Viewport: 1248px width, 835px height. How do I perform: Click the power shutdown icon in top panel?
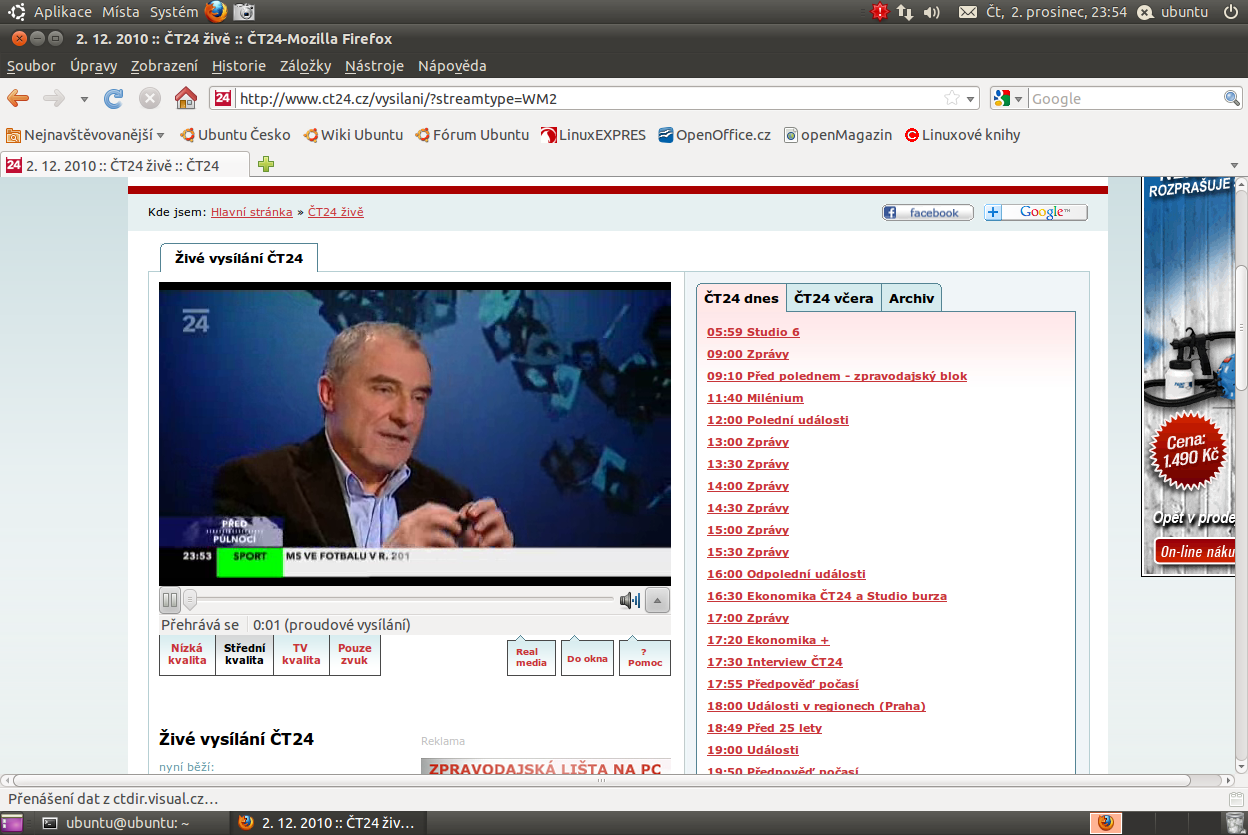tap(1230, 12)
